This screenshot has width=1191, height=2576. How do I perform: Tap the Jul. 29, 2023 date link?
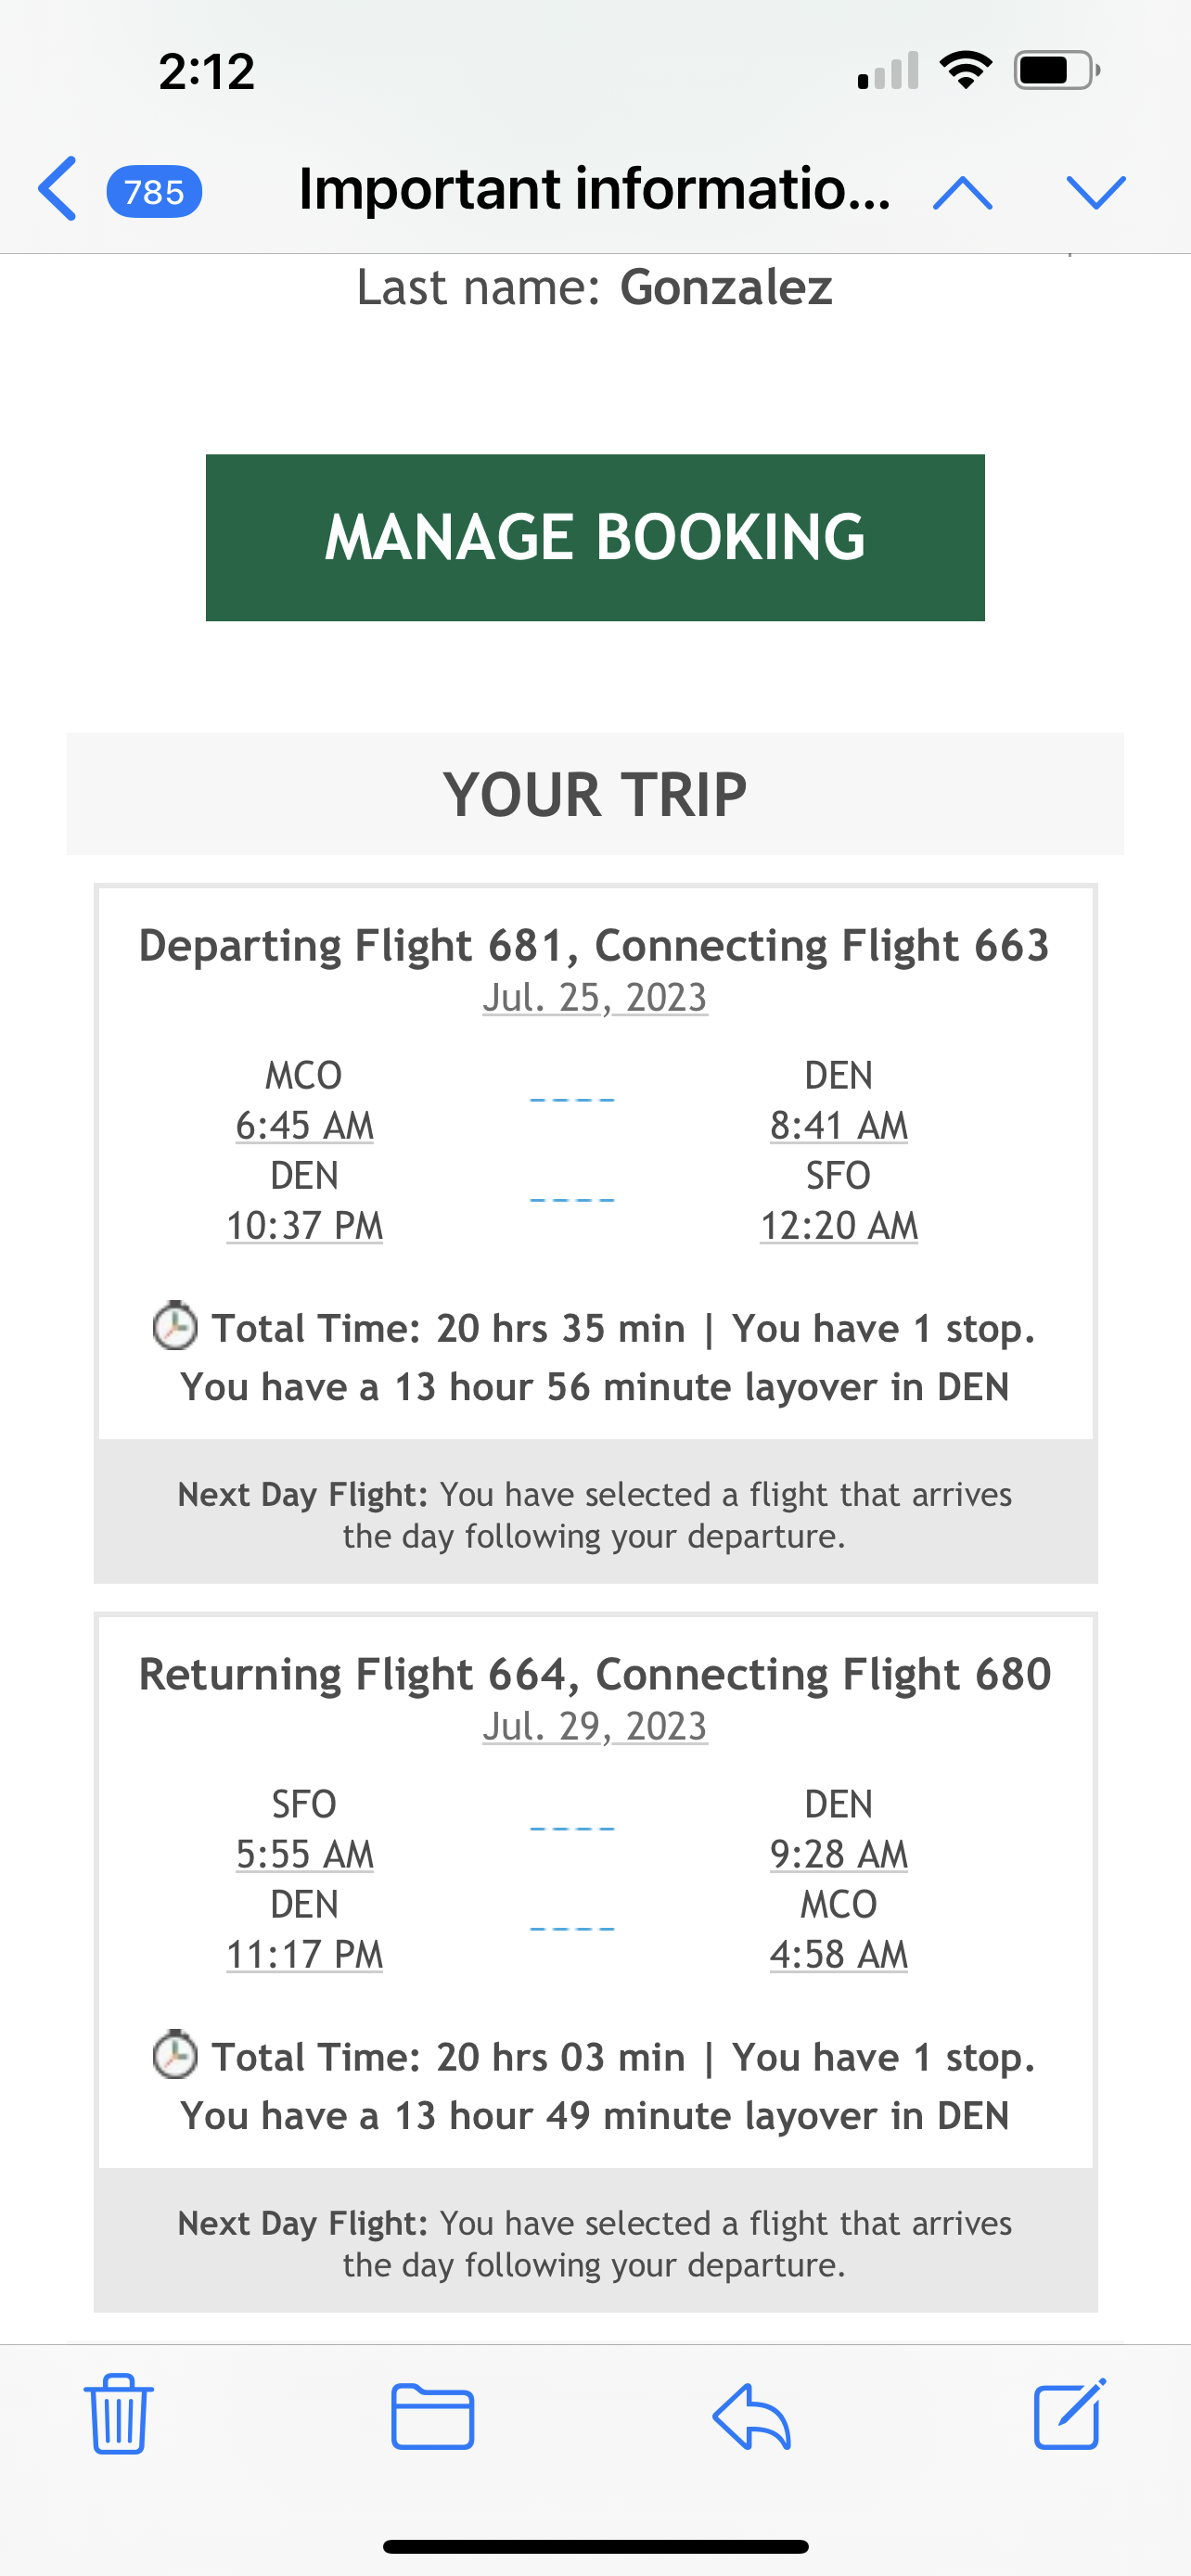pyautogui.click(x=595, y=1727)
